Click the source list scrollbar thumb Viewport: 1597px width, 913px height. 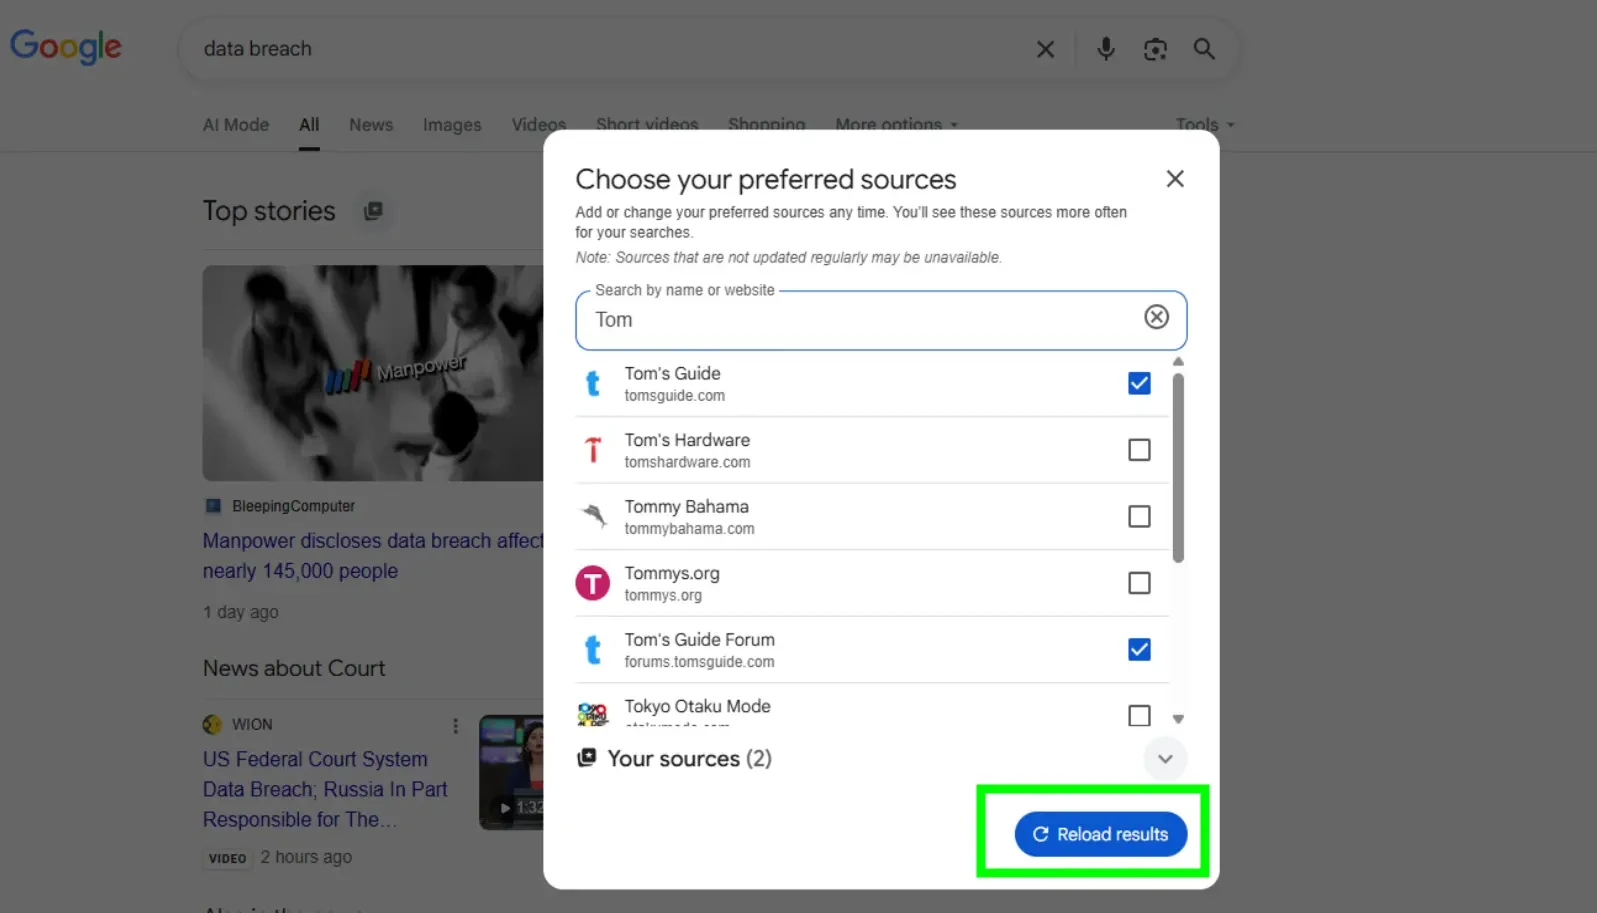pos(1178,468)
